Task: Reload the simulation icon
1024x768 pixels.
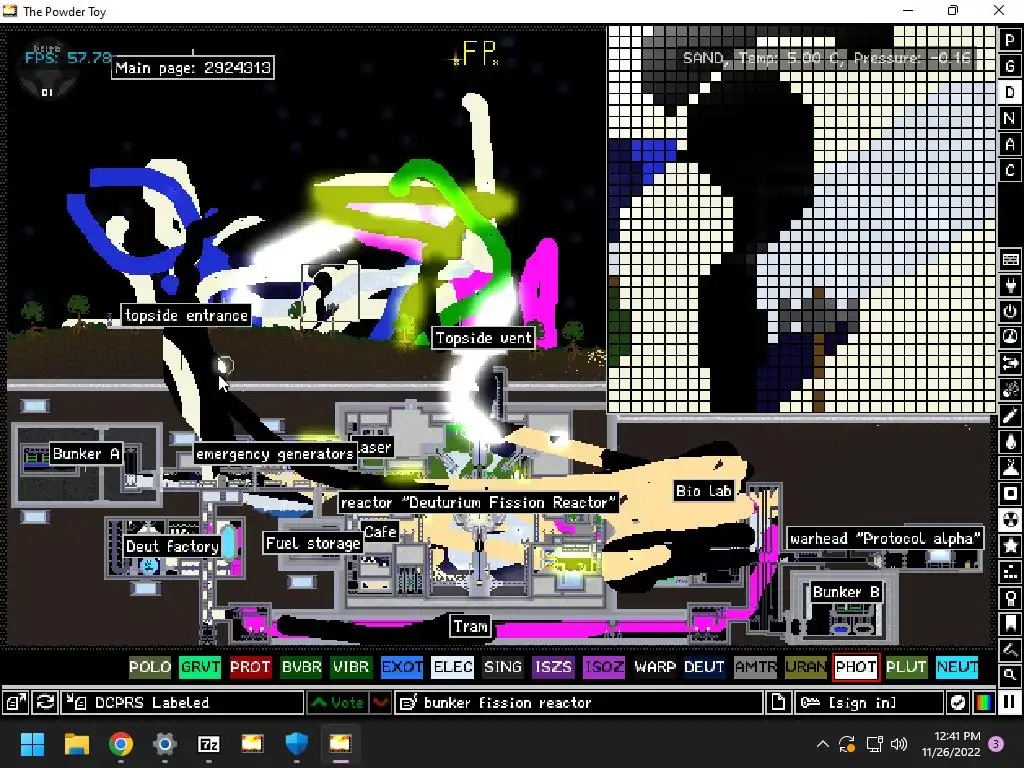Action: point(45,703)
